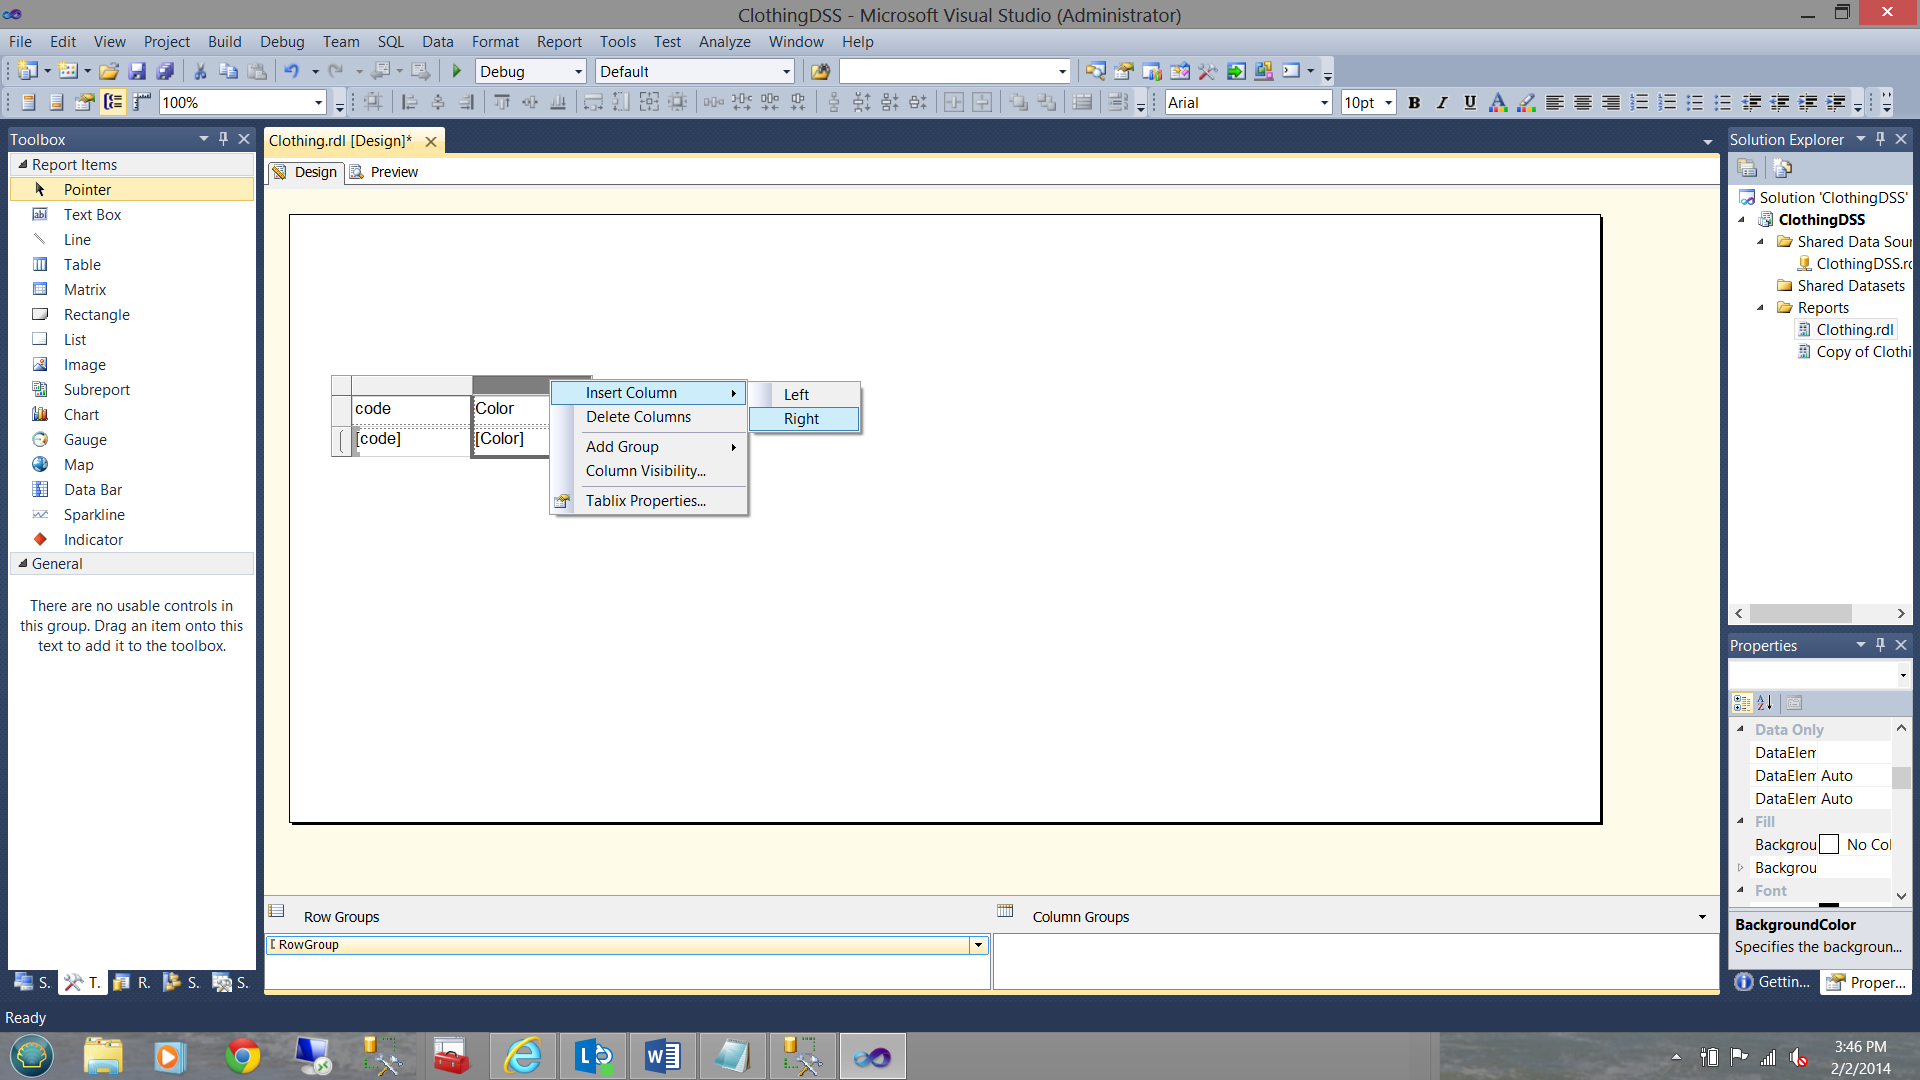Open Tablix Properties from context menu
The height and width of the screenshot is (1080, 1920).
[645, 501]
